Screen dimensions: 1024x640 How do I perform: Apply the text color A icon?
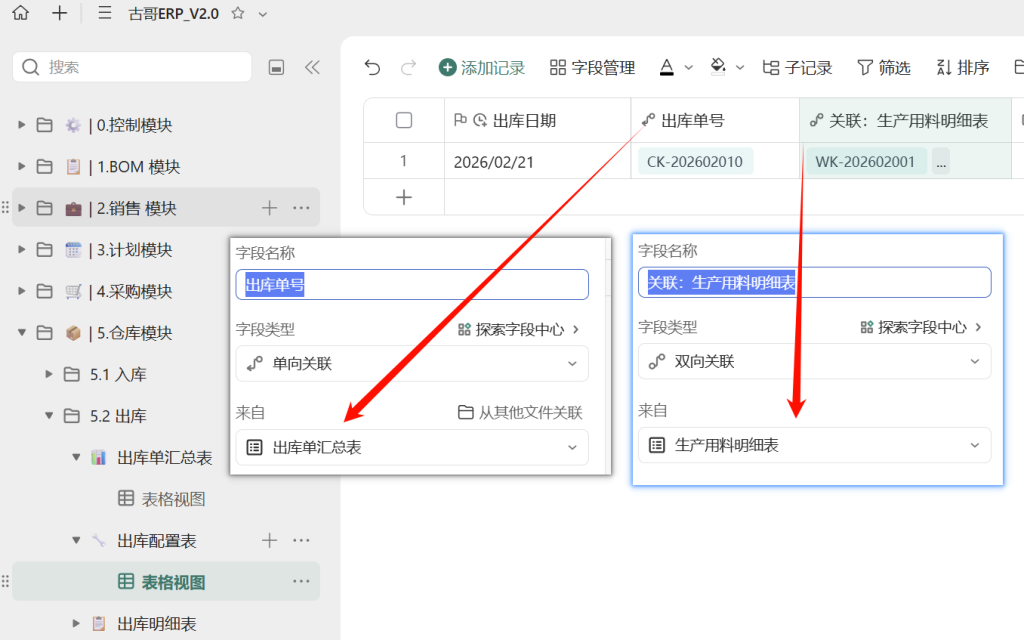(667, 67)
